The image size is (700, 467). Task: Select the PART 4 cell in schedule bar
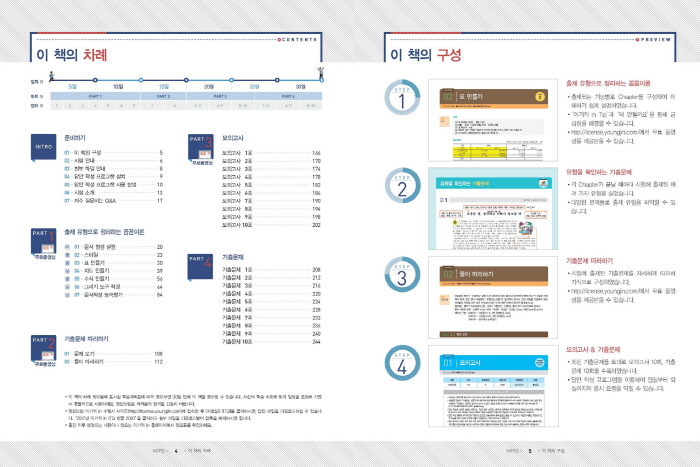(x=288, y=96)
